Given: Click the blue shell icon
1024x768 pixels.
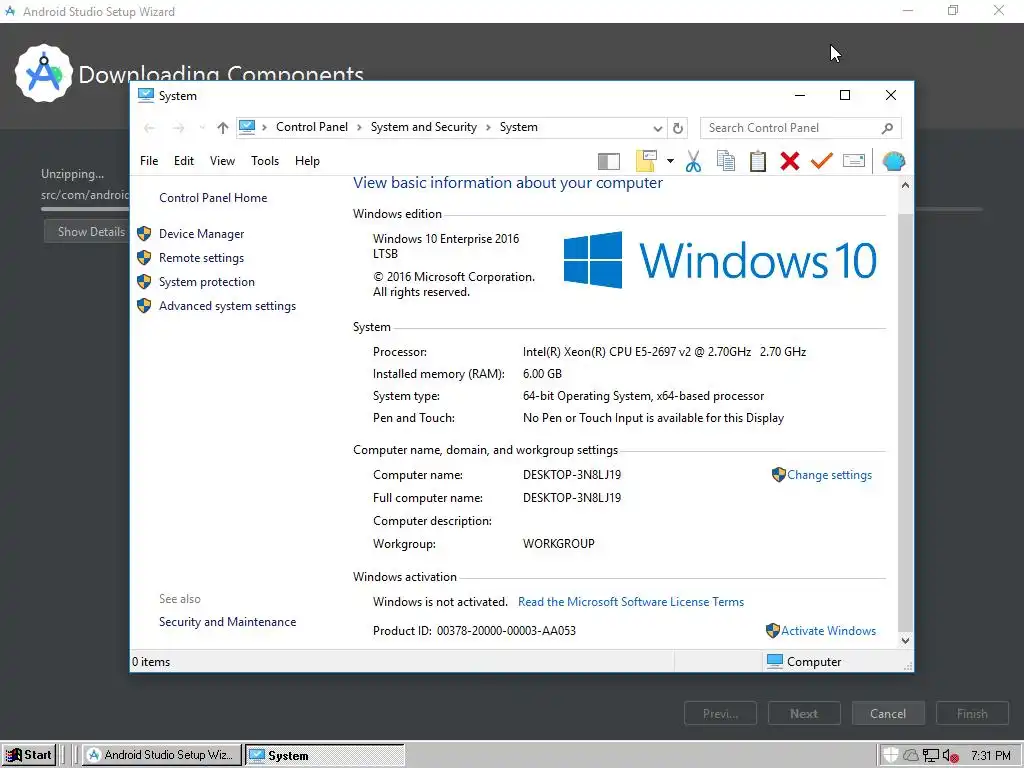Looking at the screenshot, I should [x=893, y=161].
